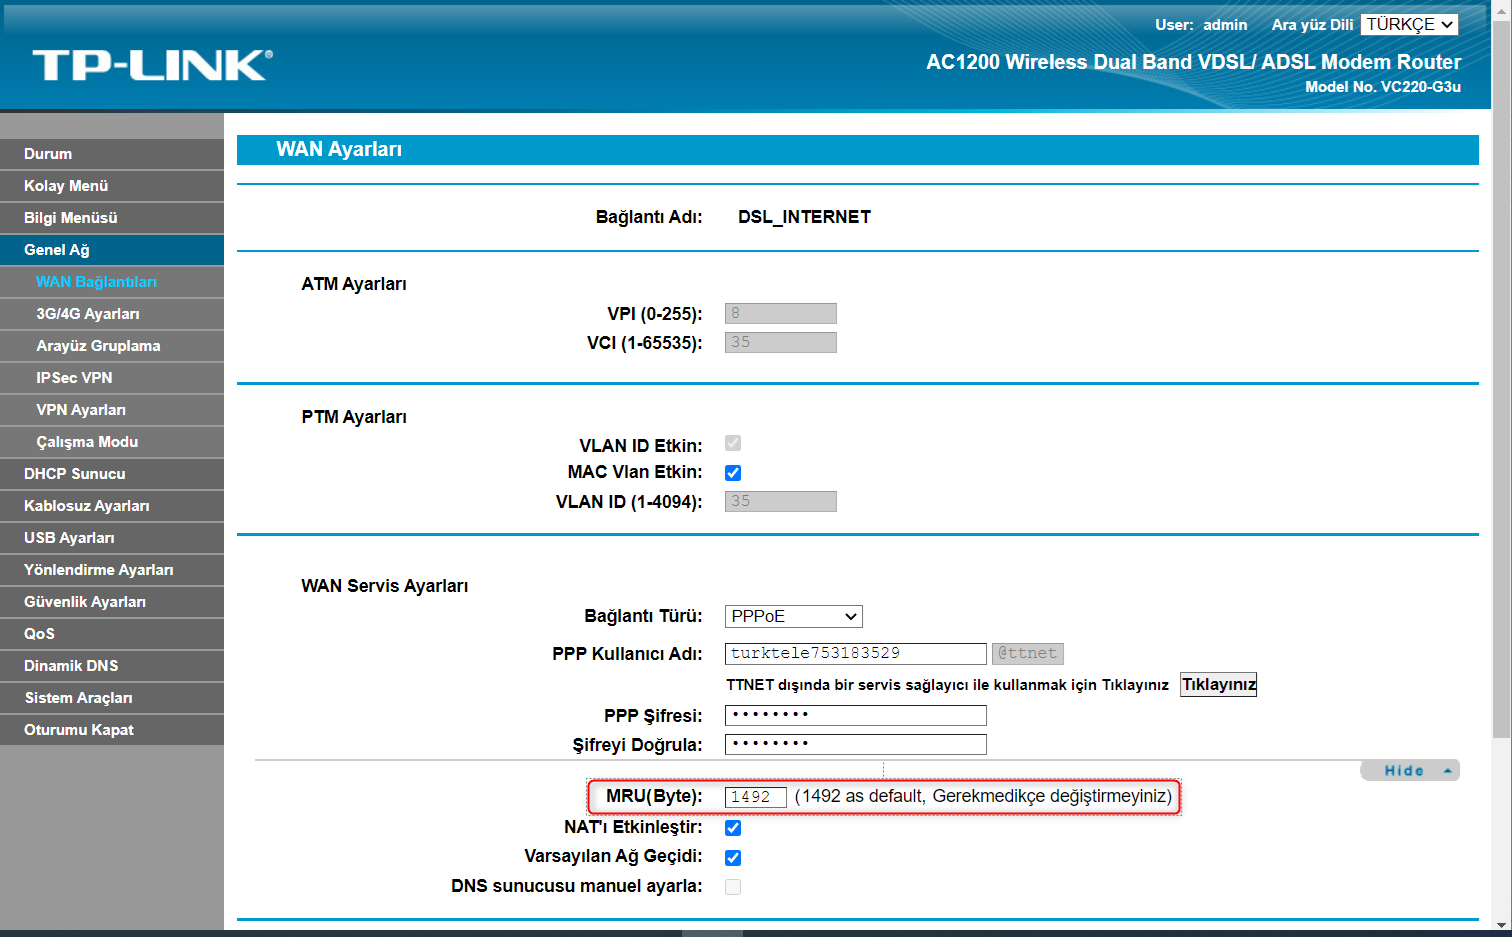Click the VCI input field

[x=780, y=342]
